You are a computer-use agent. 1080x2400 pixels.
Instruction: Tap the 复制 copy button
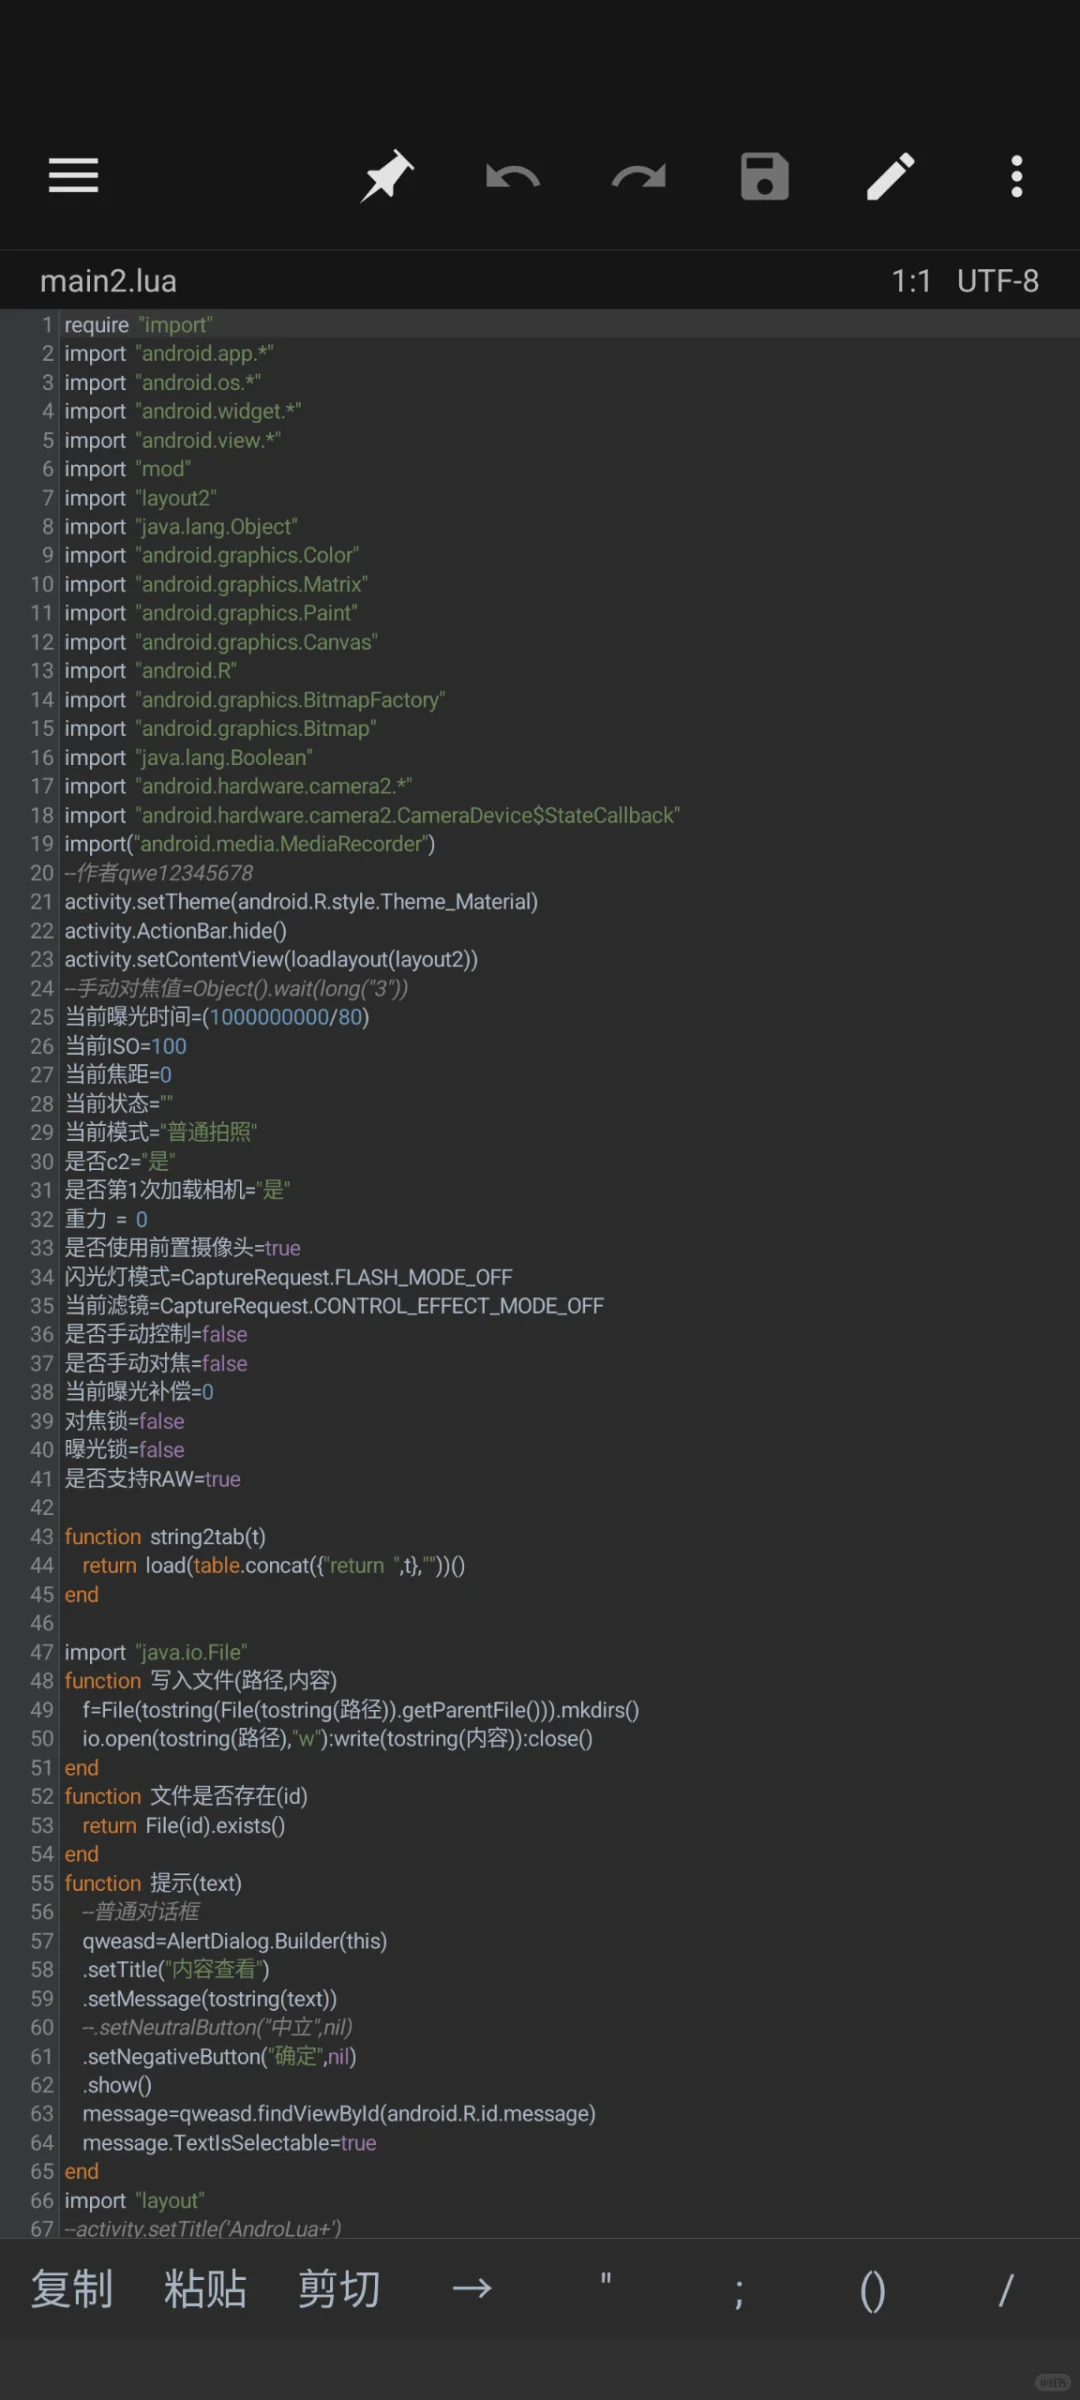pyautogui.click(x=72, y=2289)
